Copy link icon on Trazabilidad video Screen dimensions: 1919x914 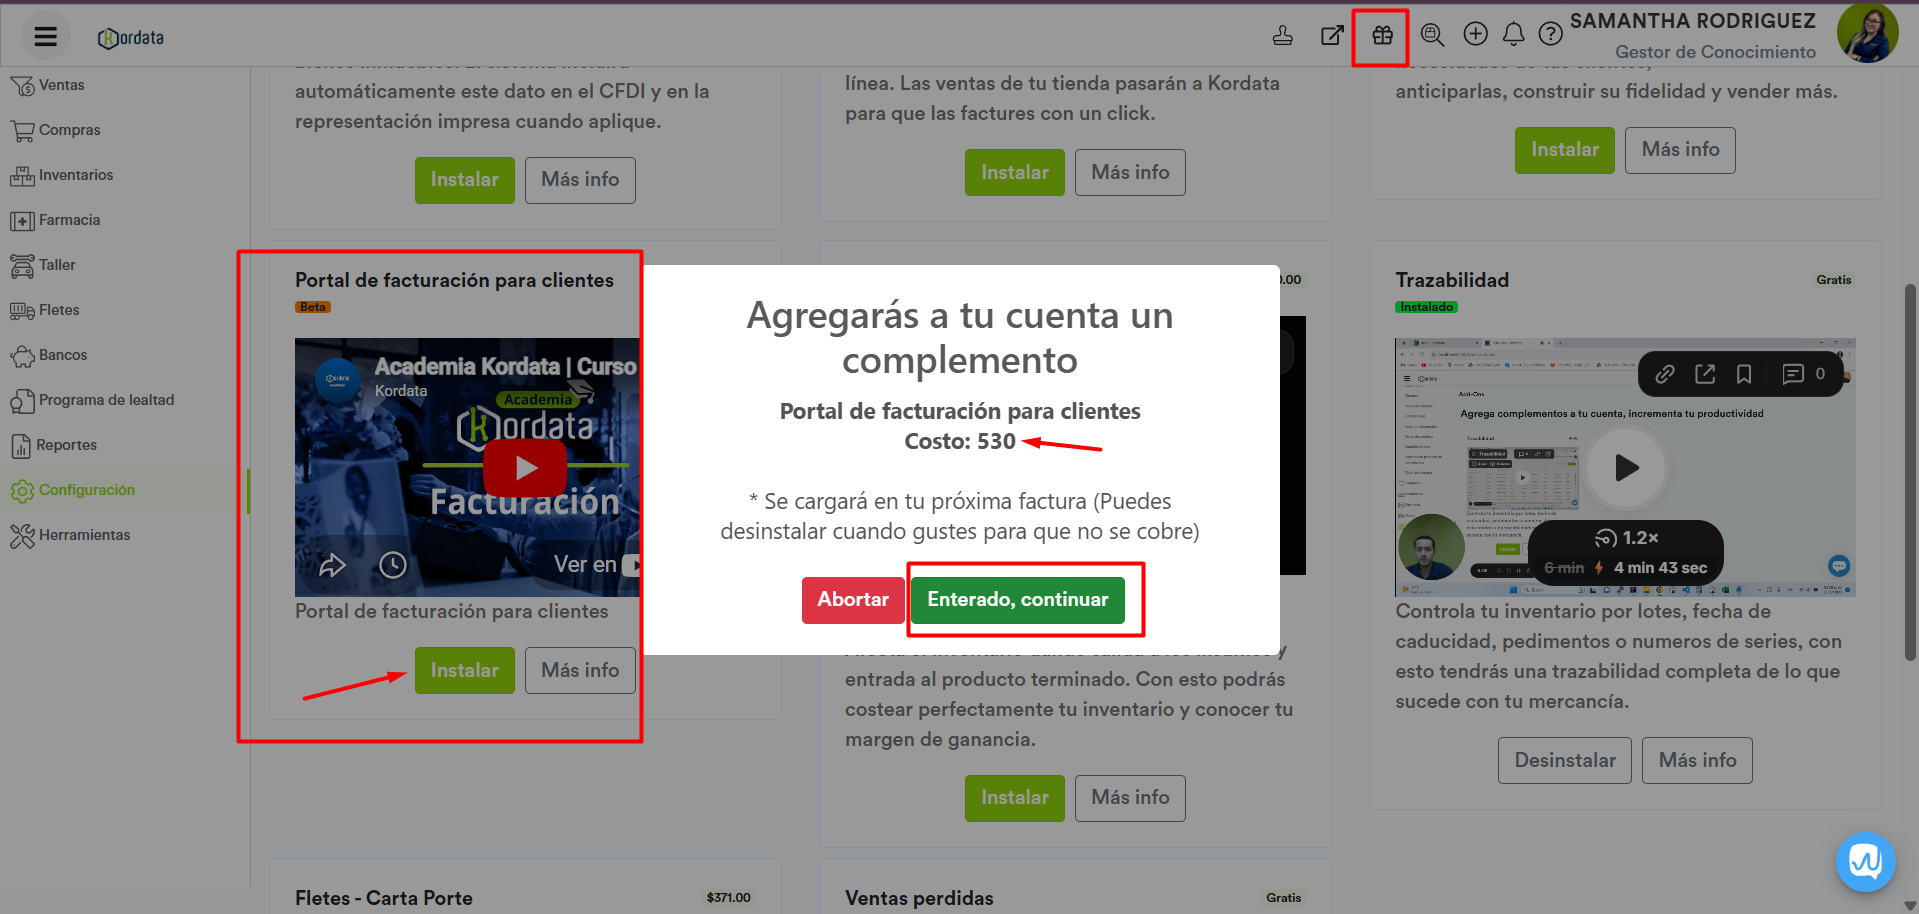(1665, 374)
